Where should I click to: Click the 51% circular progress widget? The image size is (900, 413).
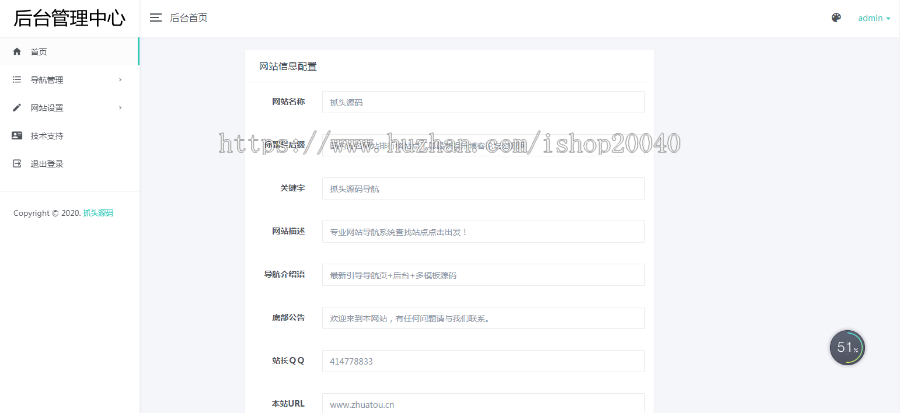[847, 348]
